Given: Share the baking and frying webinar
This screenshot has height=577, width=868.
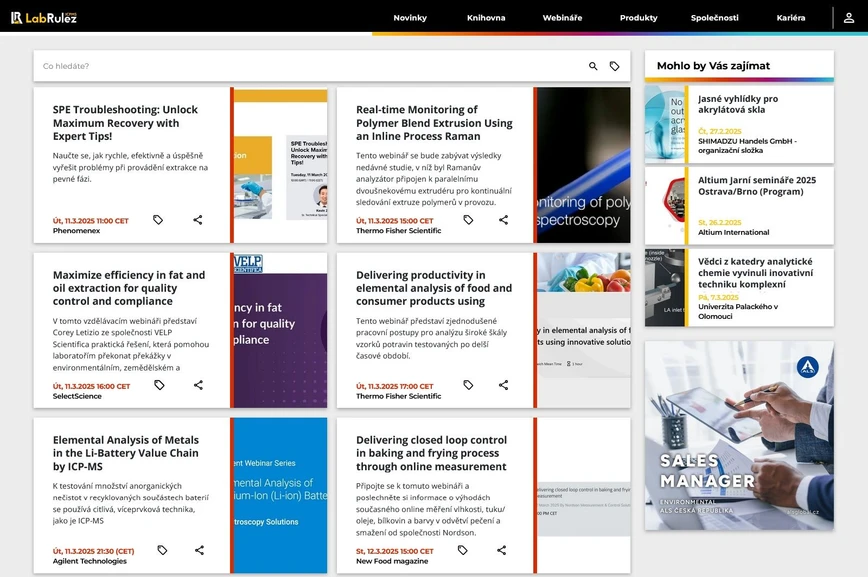Looking at the screenshot, I should click(502, 550).
